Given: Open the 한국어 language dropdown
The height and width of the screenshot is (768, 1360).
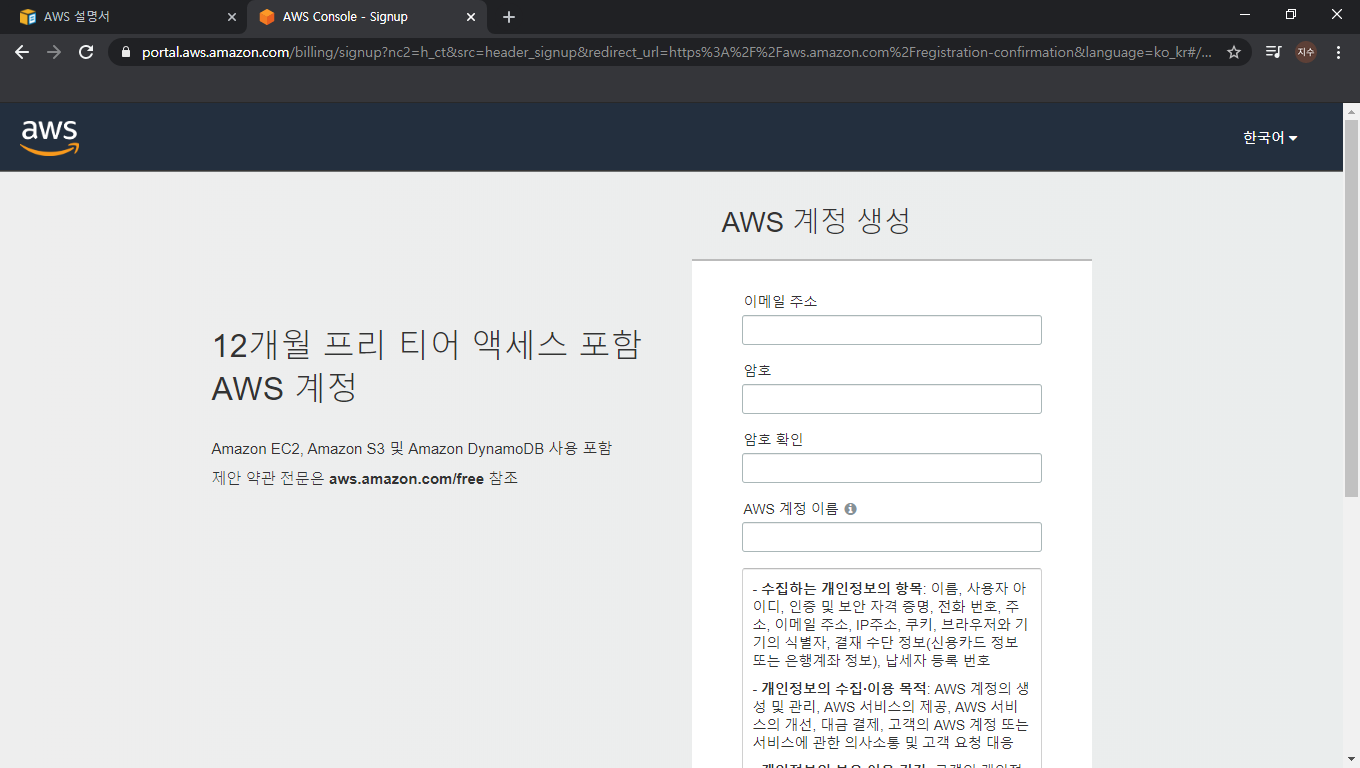Looking at the screenshot, I should 1270,138.
